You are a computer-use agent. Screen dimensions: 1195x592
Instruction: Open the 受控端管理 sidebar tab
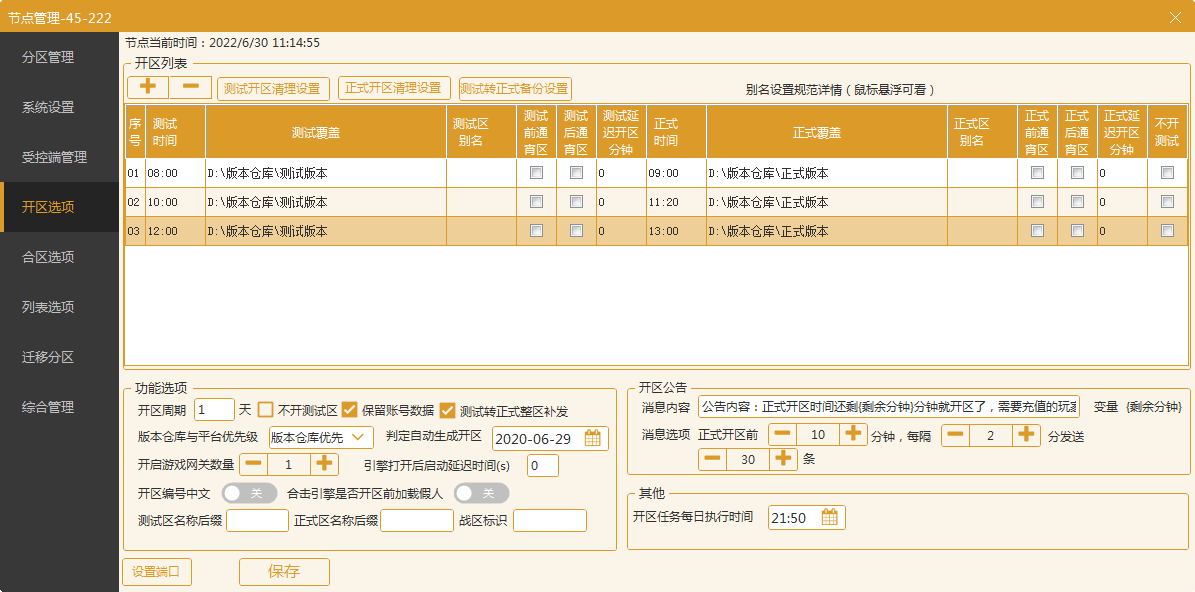pos(54,157)
